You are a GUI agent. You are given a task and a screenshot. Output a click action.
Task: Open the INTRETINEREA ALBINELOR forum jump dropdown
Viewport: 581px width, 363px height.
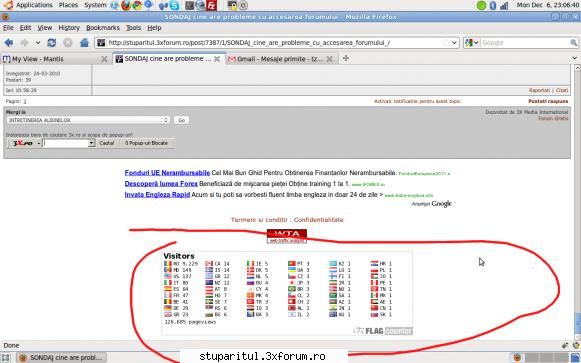point(88,120)
